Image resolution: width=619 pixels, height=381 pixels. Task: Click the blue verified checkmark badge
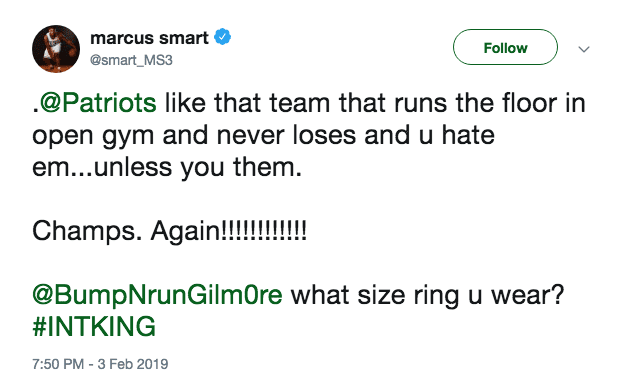[223, 37]
